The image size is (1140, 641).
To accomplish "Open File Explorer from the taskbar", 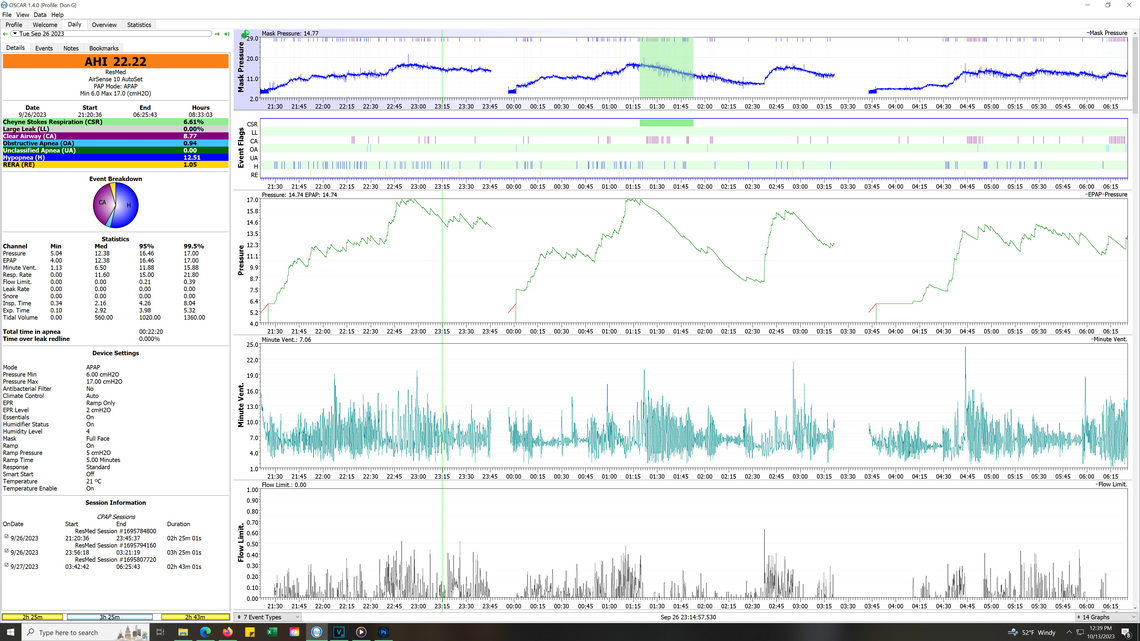I will pos(182,632).
